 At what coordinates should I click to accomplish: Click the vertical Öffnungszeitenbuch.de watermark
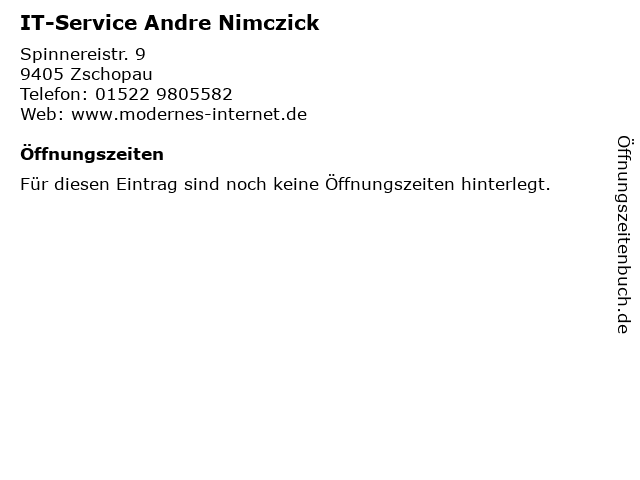(x=624, y=235)
